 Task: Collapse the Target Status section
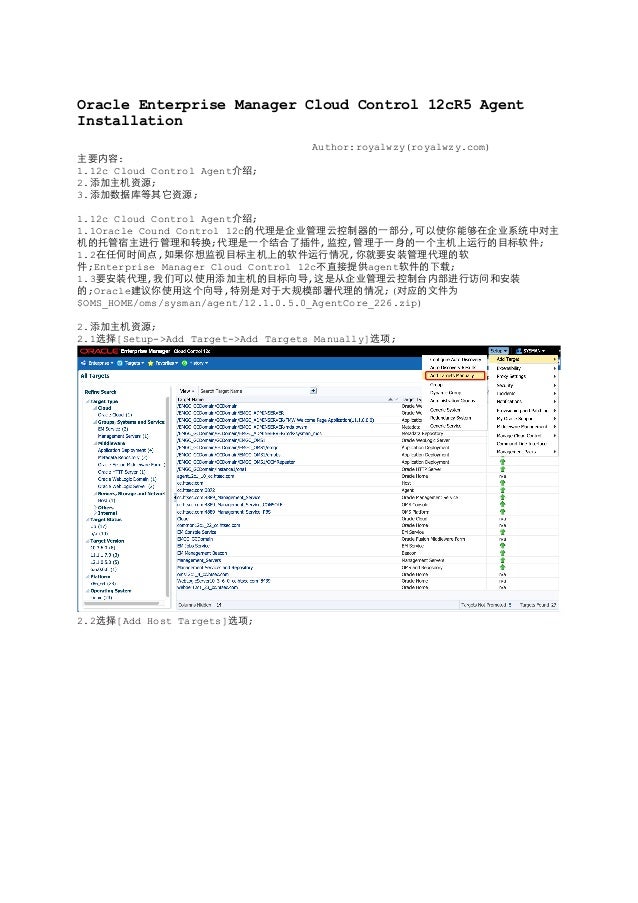[x=88, y=519]
